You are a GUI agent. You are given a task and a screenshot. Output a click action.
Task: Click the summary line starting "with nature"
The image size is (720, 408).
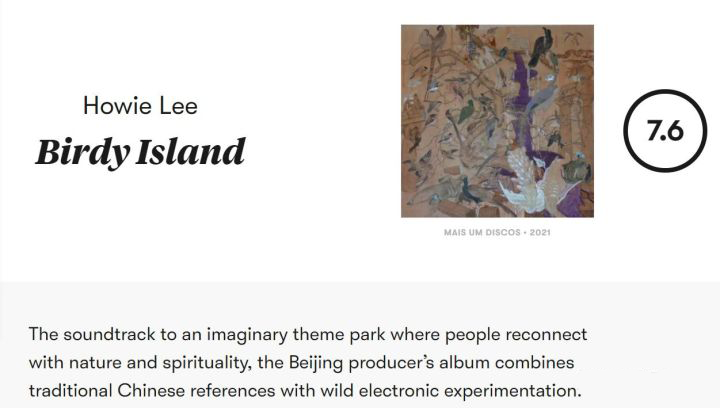pos(301,361)
